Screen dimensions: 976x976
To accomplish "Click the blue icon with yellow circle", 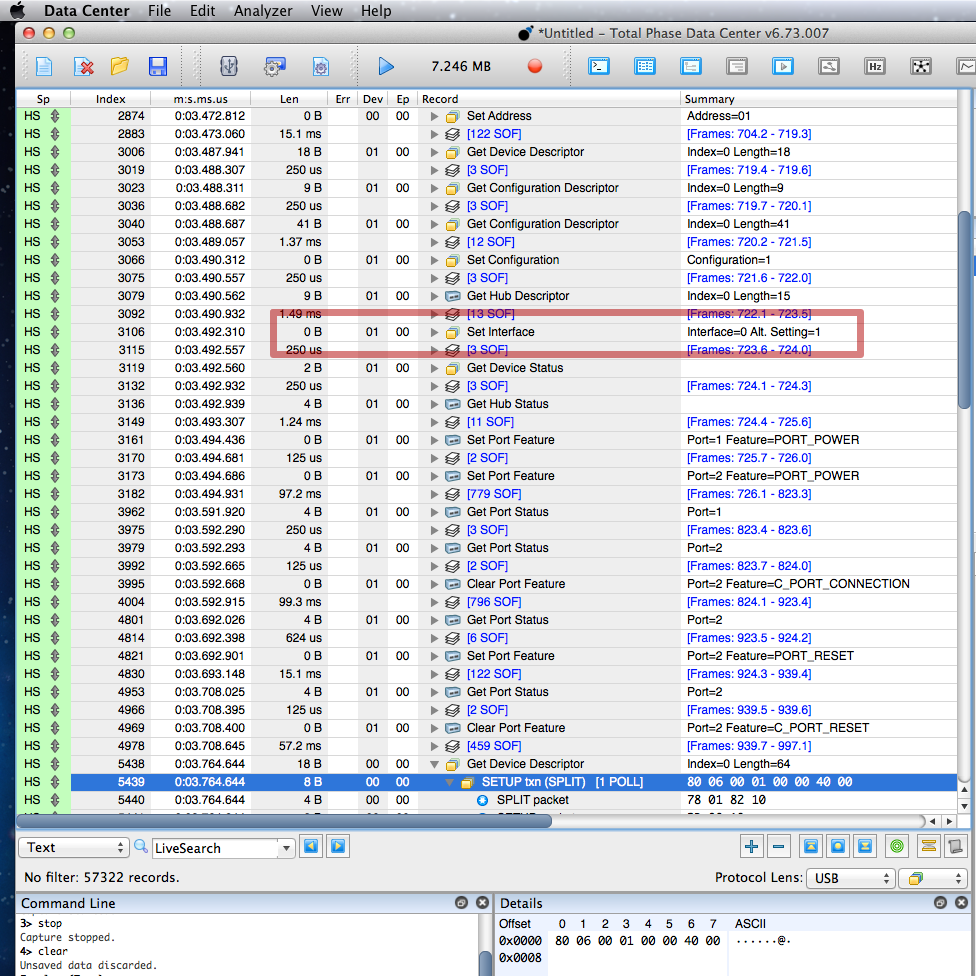I will click(838, 847).
